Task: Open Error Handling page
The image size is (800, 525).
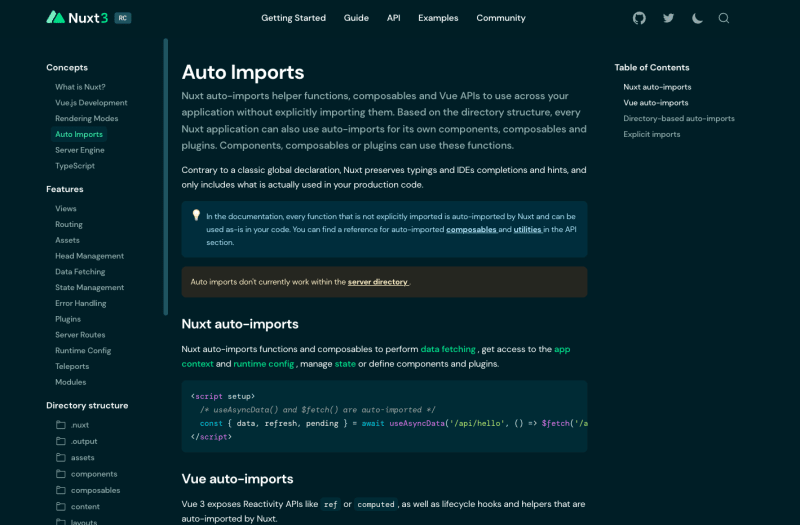Action: point(81,303)
